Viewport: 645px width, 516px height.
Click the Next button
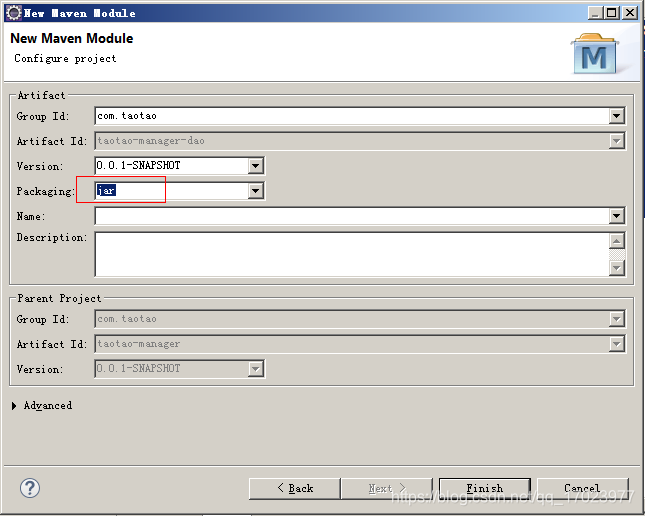click(387, 488)
